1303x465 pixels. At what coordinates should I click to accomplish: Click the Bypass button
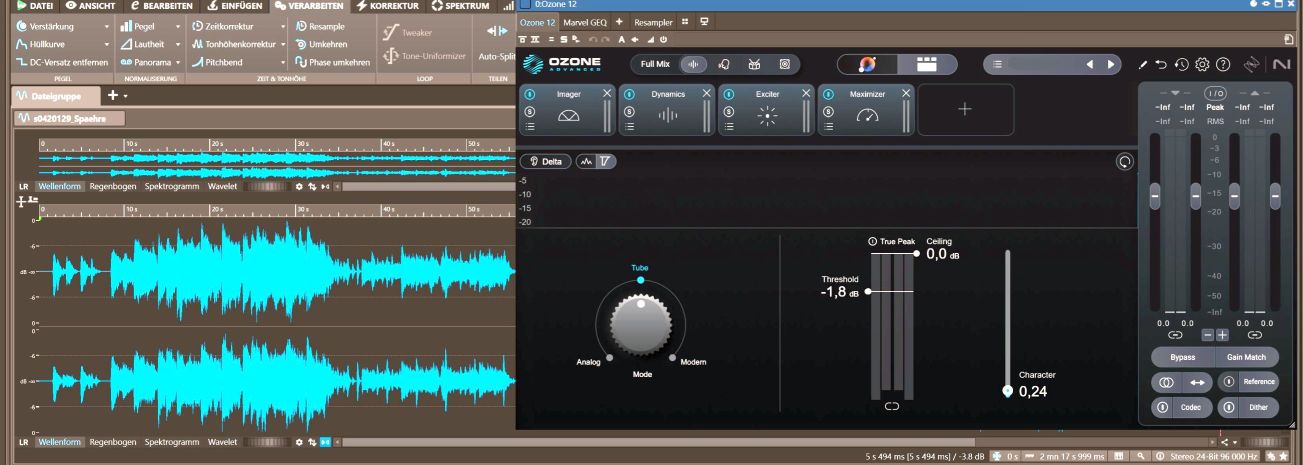[1182, 357]
